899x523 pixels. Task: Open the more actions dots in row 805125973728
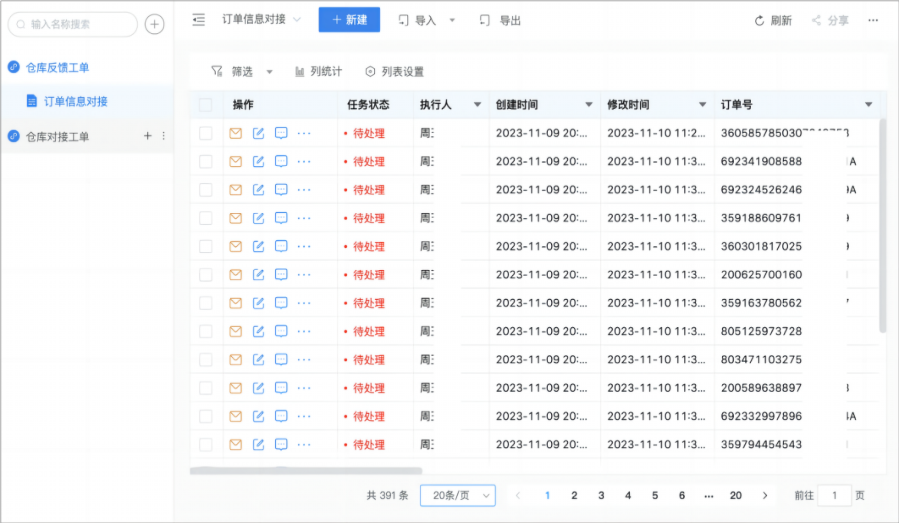tap(304, 331)
